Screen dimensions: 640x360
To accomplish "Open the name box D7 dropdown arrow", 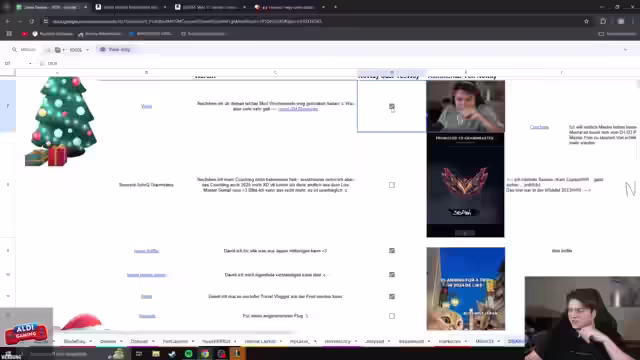I will pyautogui.click(x=30, y=64).
